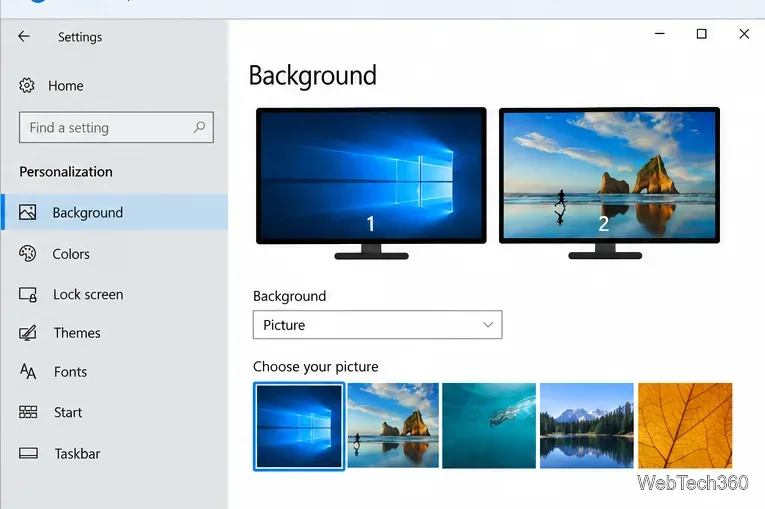Go to the Themes page

tap(115, 333)
